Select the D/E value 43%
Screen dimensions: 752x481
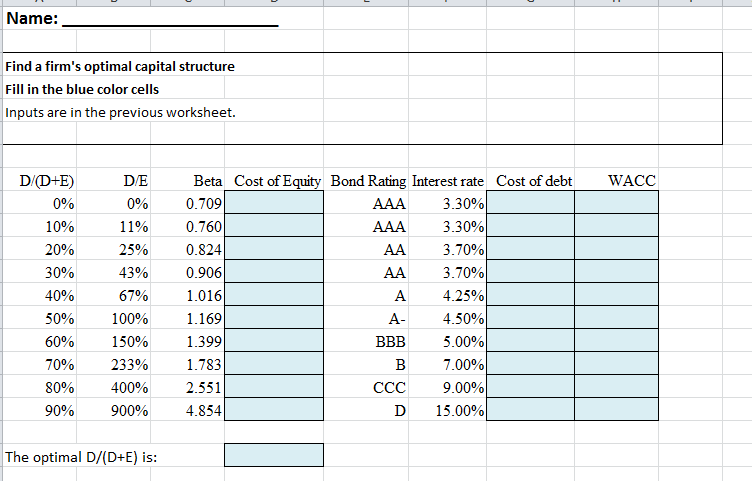[x=134, y=272]
